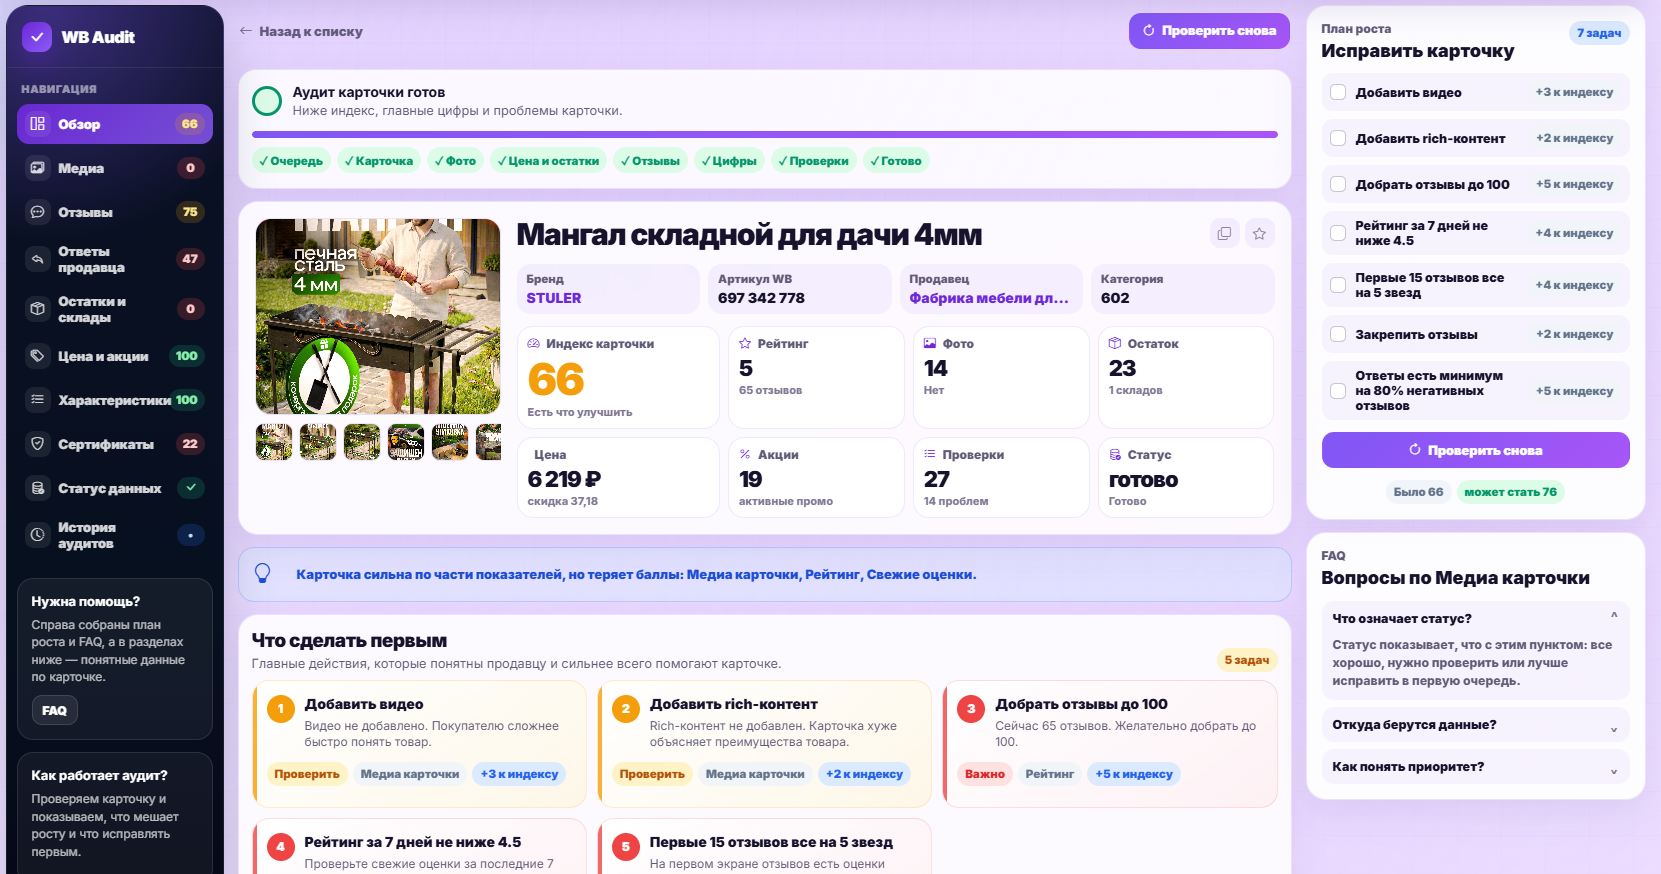1661x874 pixels.
Task: Open the Ответы продавца navigation section
Action: click(x=115, y=259)
